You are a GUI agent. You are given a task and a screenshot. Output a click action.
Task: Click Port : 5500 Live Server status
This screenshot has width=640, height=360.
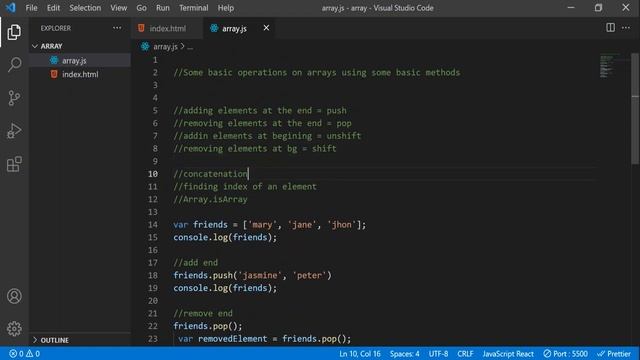(x=565, y=354)
